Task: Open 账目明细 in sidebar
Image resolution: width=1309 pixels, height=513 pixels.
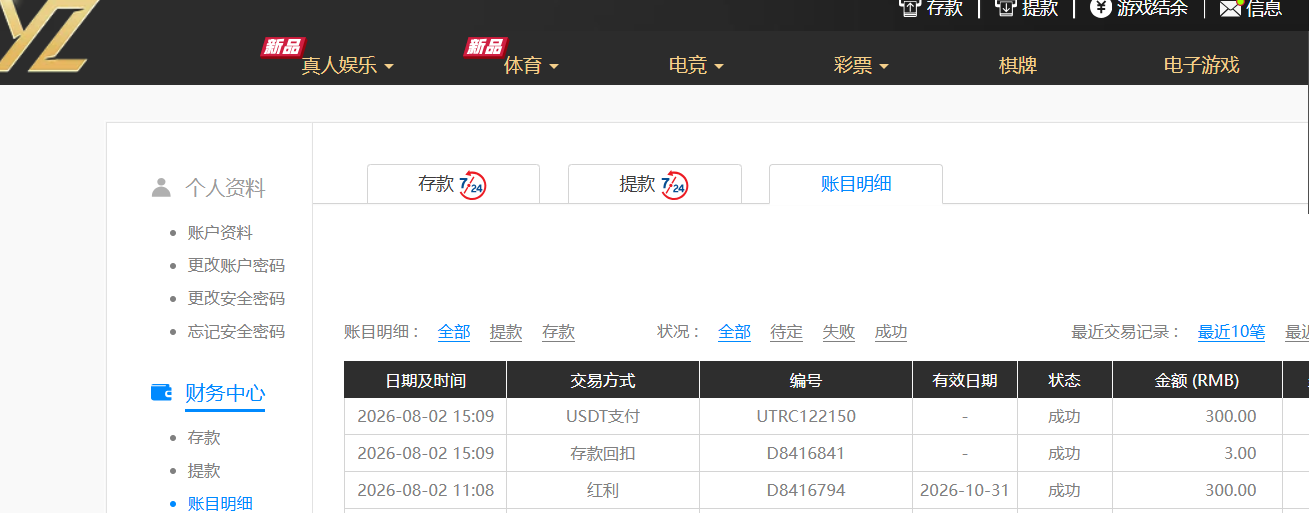Action: [x=220, y=504]
